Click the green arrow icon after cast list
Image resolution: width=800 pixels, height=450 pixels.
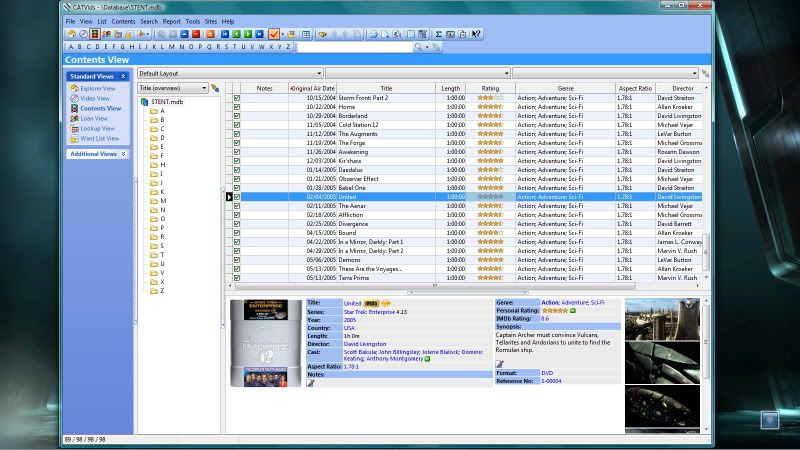tap(428, 359)
